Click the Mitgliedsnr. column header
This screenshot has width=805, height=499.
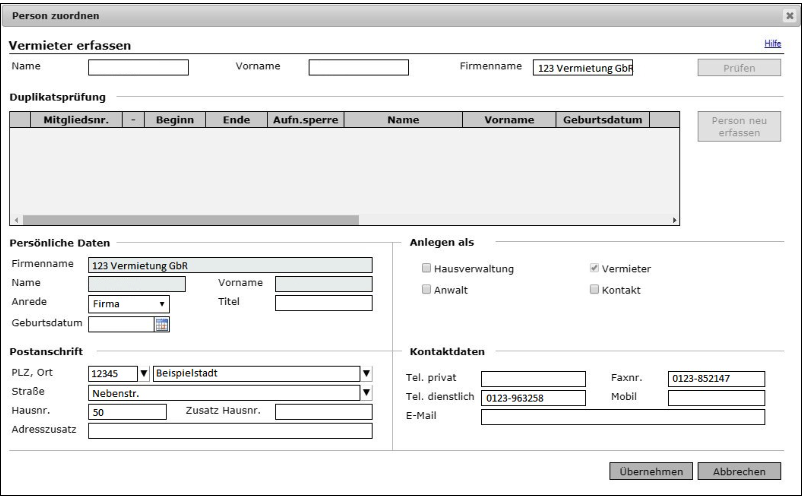76,120
